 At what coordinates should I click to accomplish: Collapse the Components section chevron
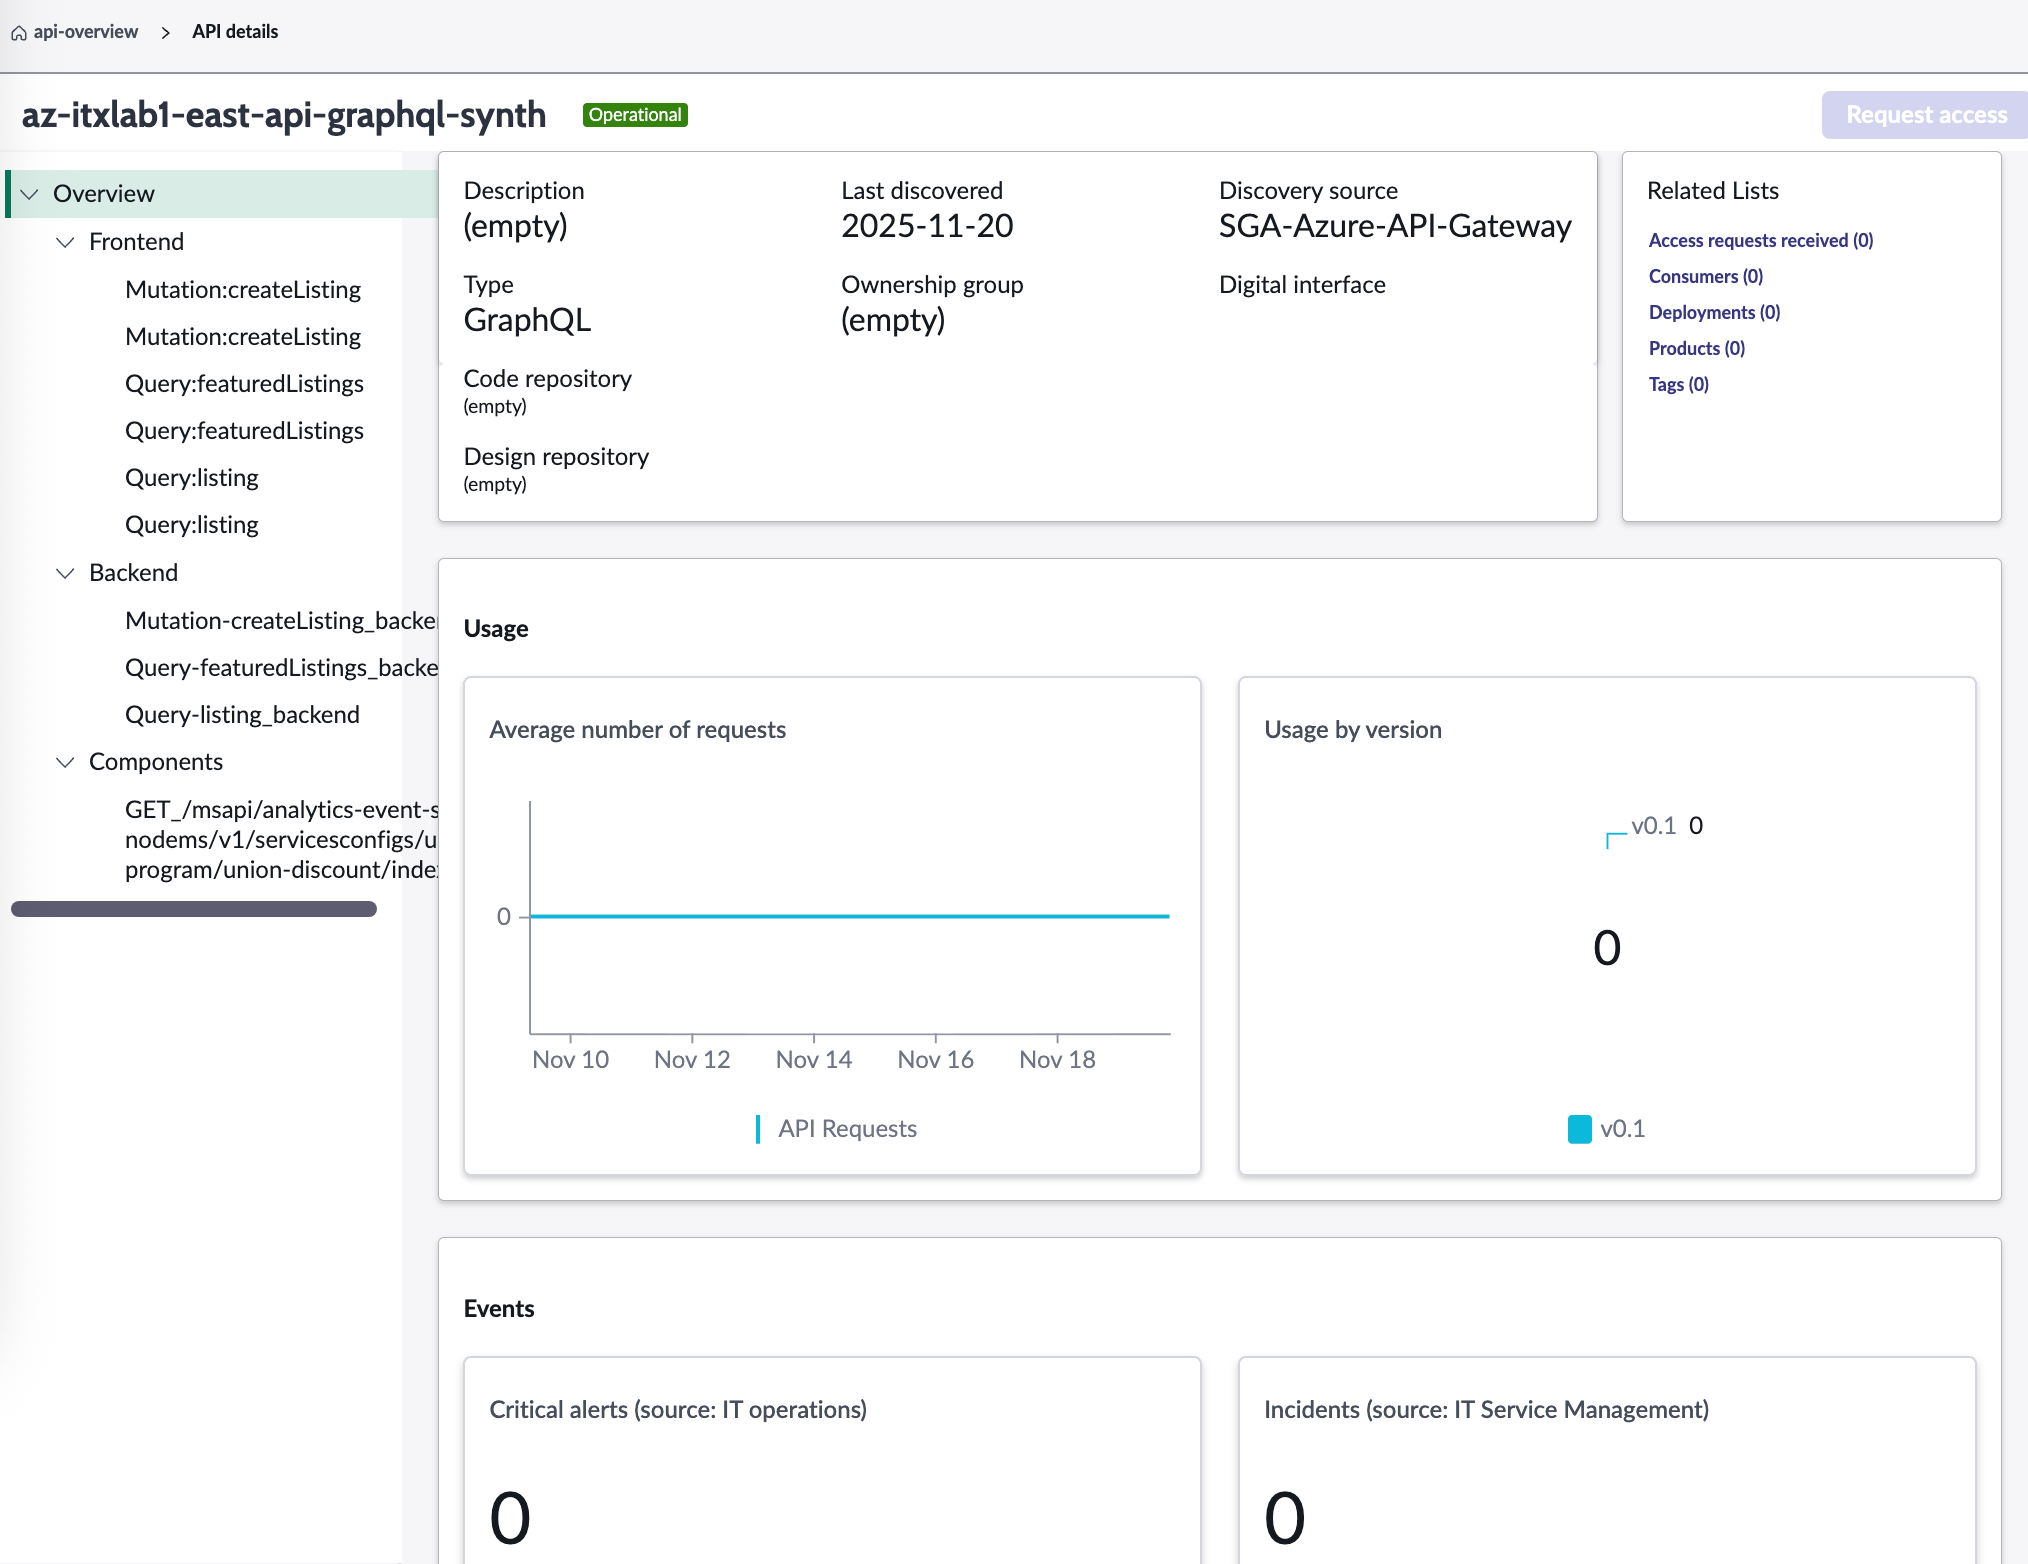pos(66,762)
